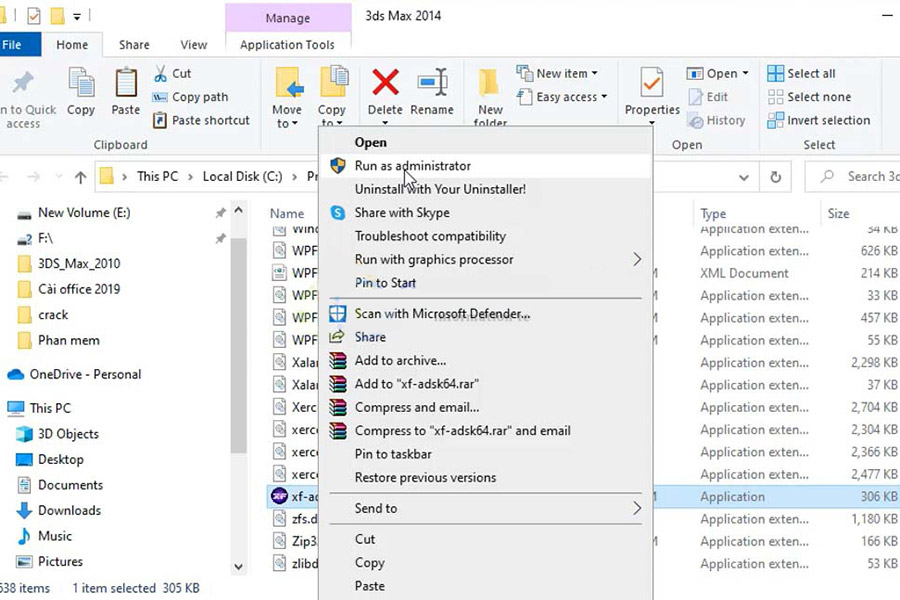
Task: Choose Pin to taskbar from context menu
Action: 486,454
